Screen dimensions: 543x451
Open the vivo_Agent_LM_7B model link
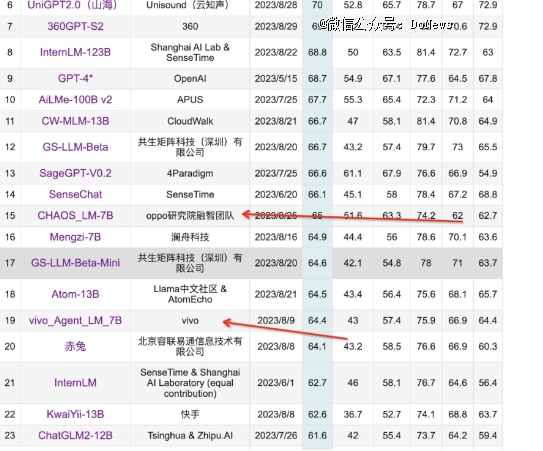click(x=75, y=320)
